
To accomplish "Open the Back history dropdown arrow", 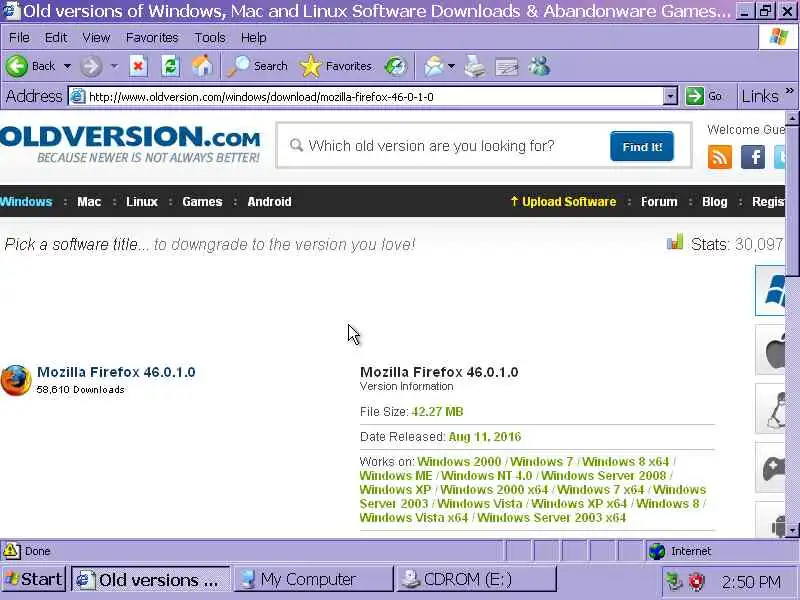I will pyautogui.click(x=67, y=66).
